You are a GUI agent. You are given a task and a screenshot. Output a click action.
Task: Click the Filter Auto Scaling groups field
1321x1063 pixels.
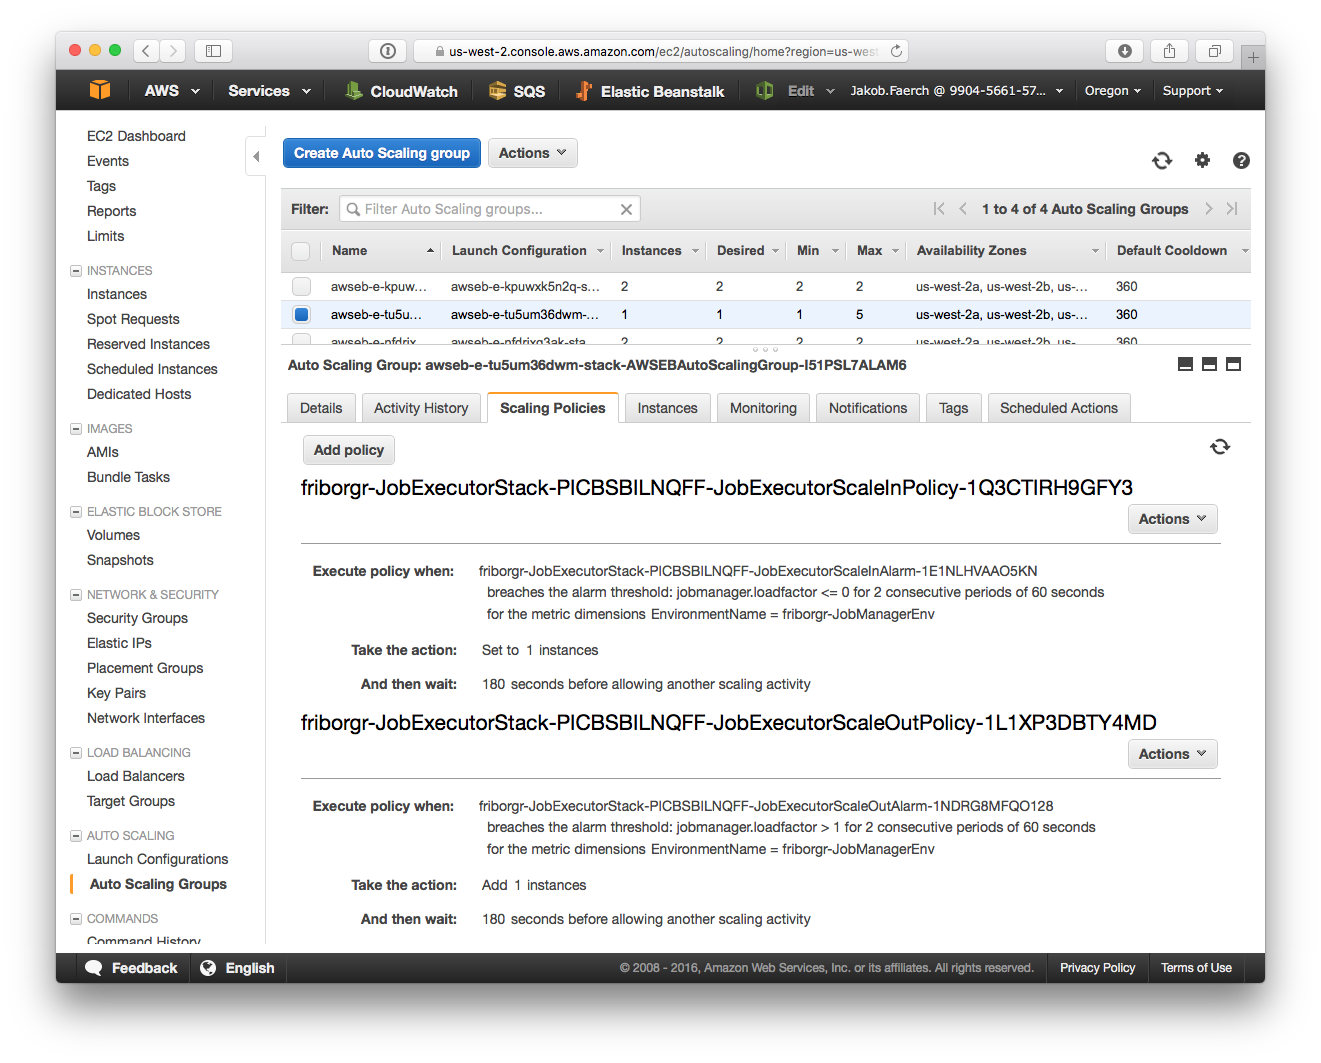tap(490, 209)
